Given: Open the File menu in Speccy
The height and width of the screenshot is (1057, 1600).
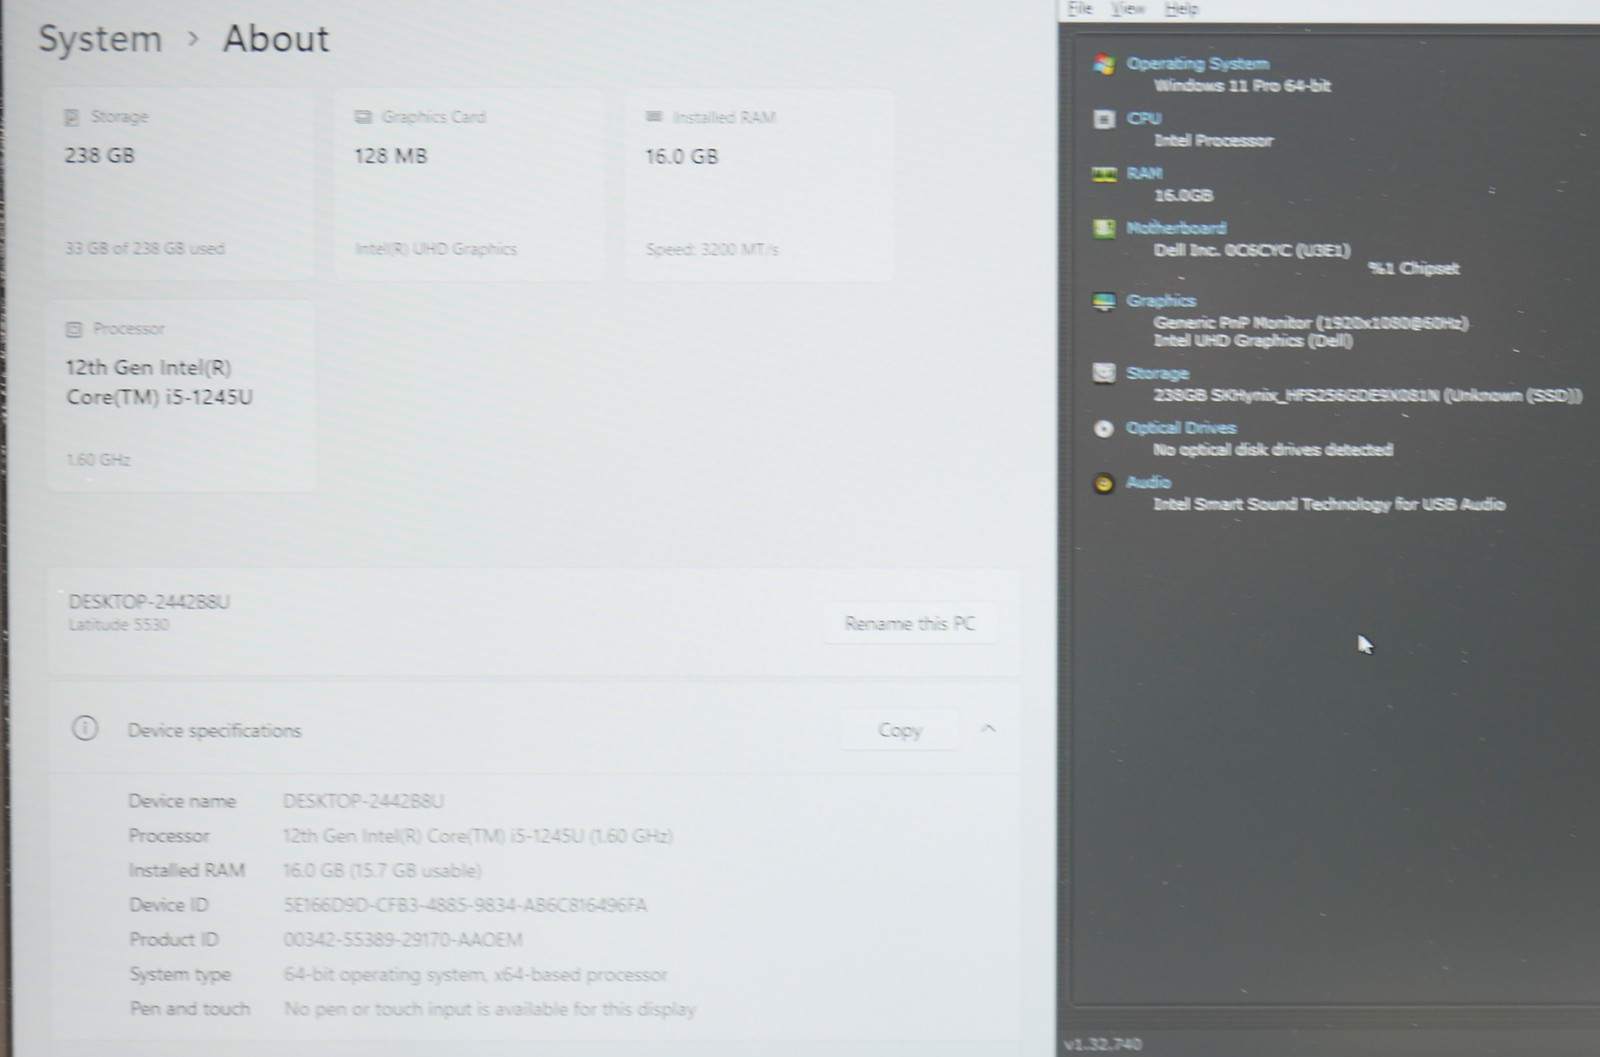Looking at the screenshot, I should point(1080,9).
